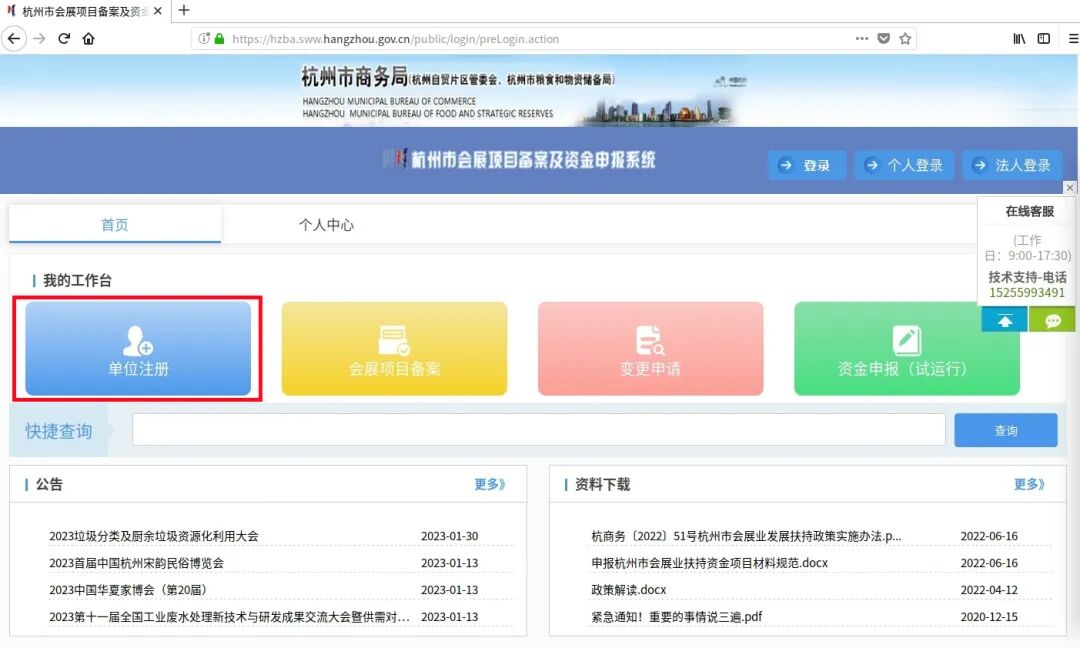Open 会展项目备案 exhibition filing module
This screenshot has height=648, width=1080.
tap(393, 348)
